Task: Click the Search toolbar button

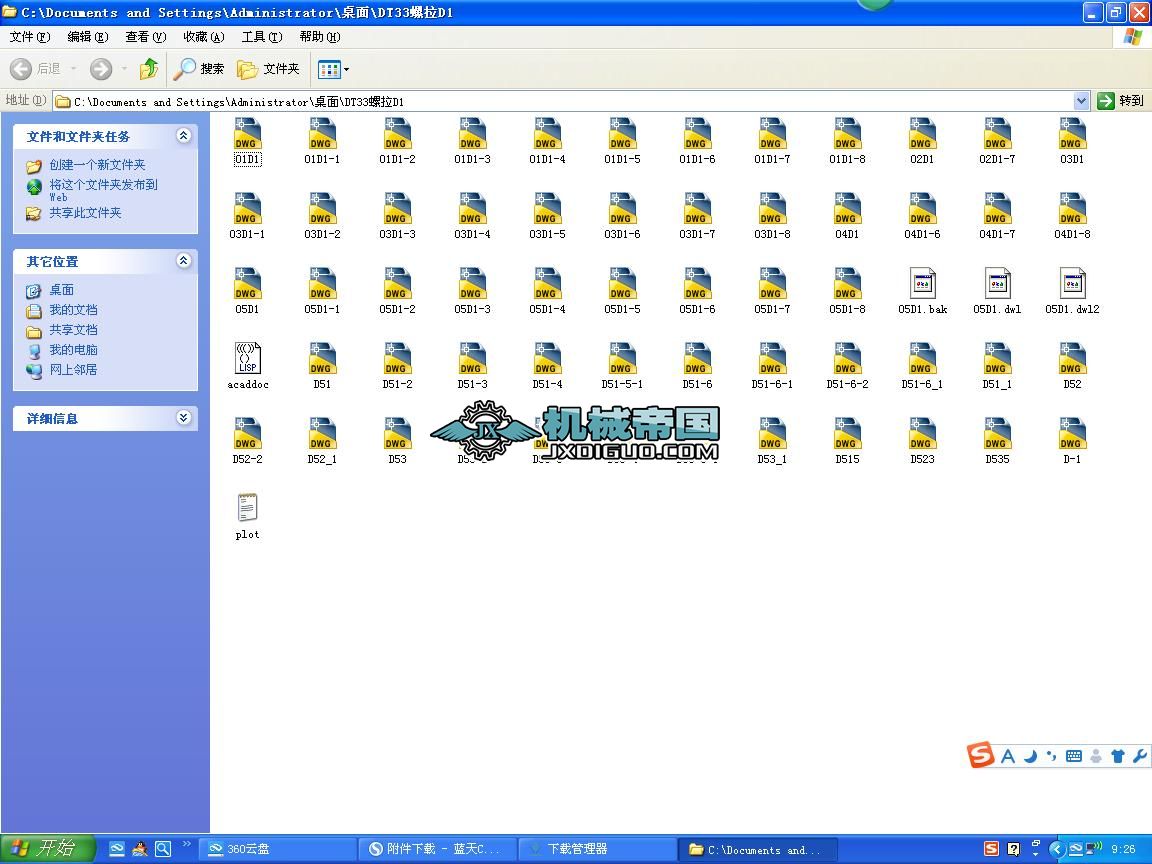Action: pos(199,69)
